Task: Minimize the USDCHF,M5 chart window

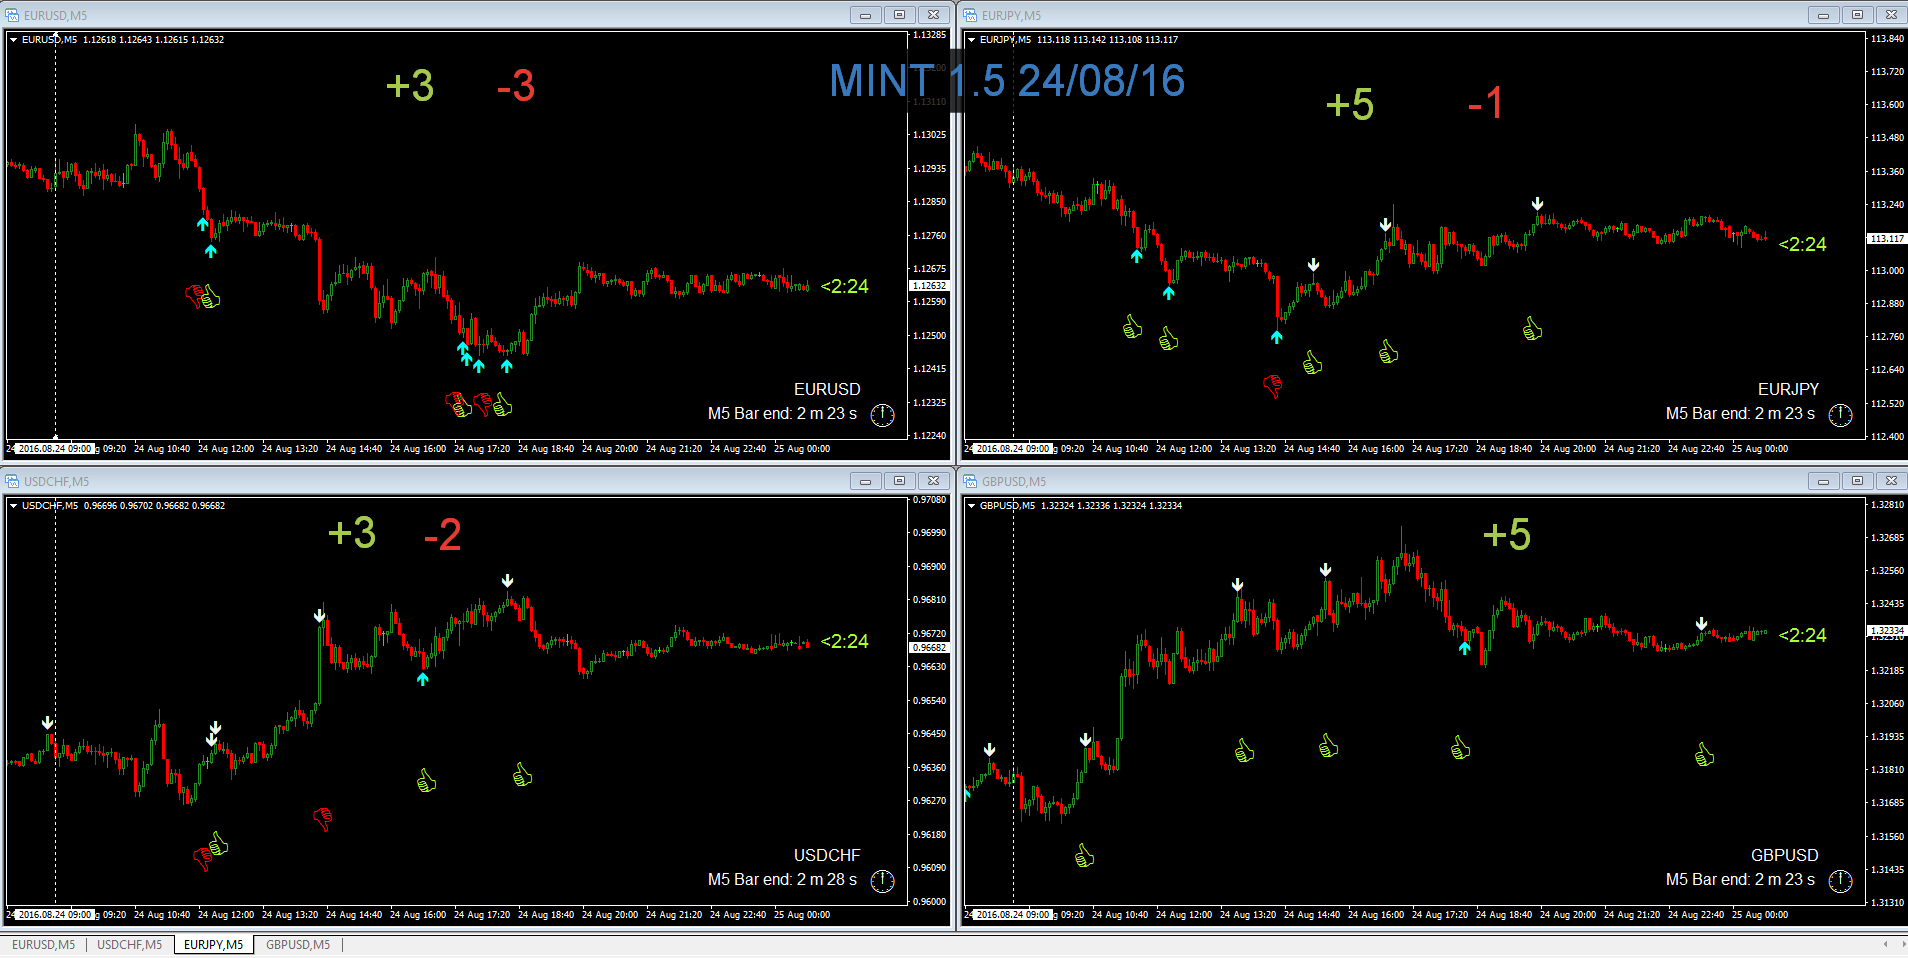Action: (x=865, y=481)
